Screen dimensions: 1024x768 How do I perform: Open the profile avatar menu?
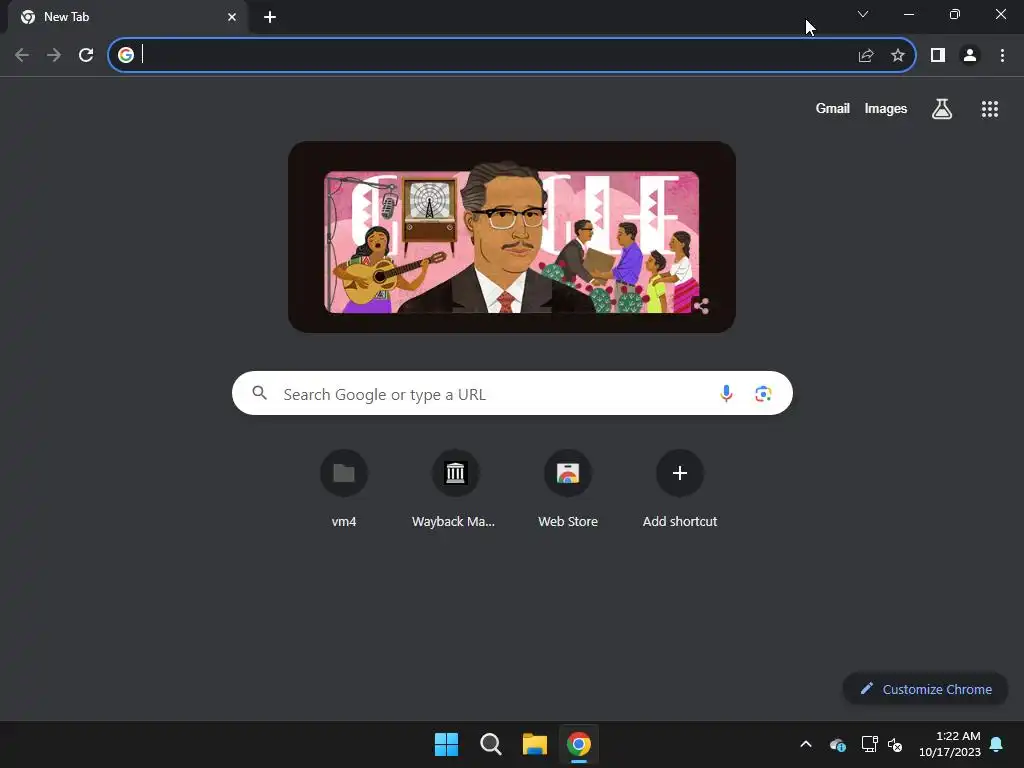tap(970, 55)
